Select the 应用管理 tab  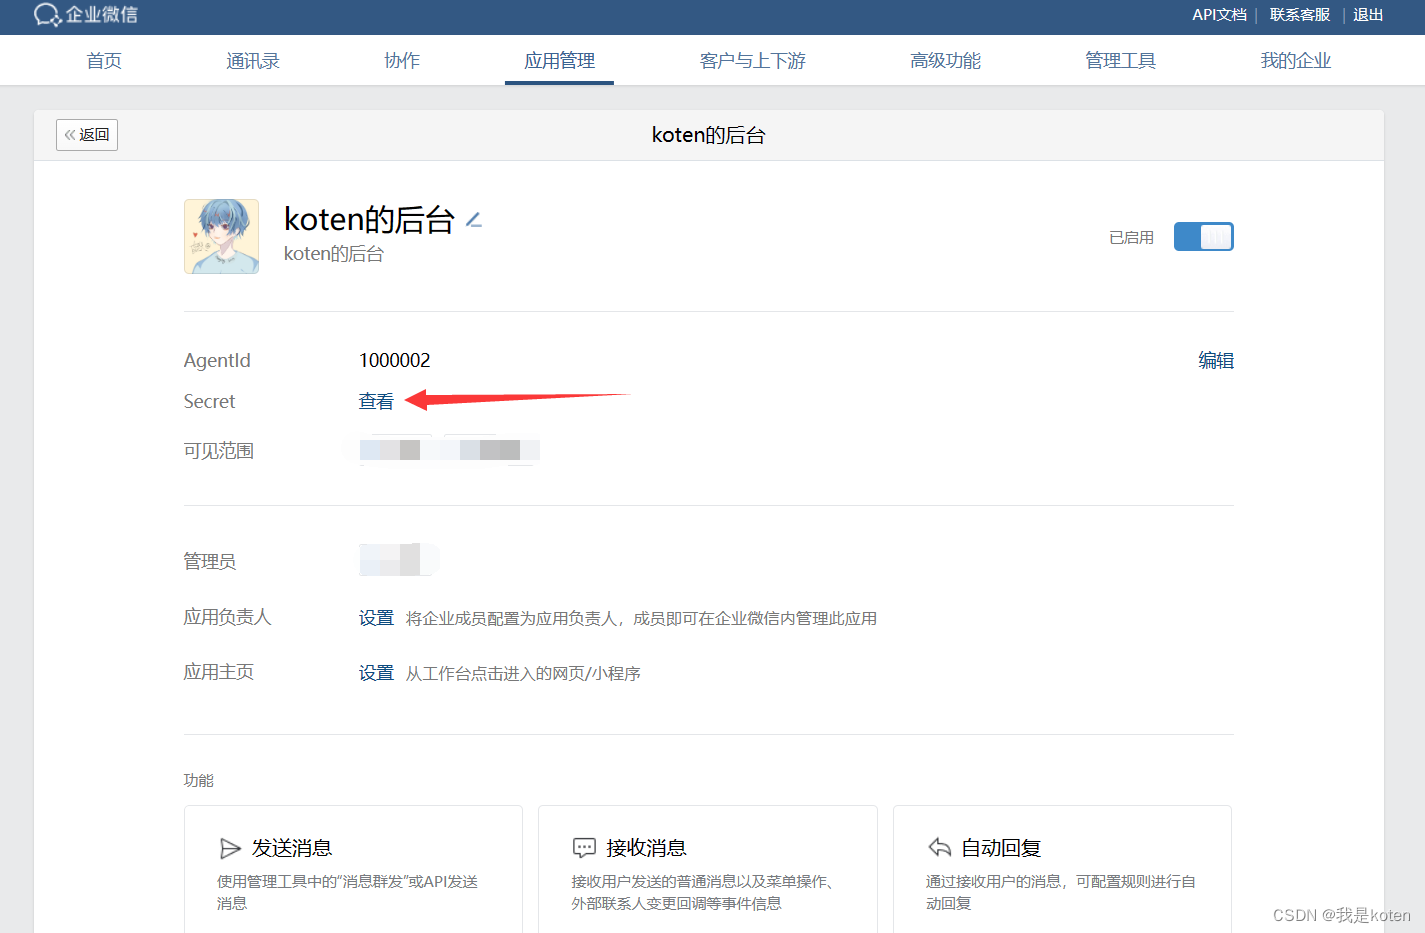[559, 61]
